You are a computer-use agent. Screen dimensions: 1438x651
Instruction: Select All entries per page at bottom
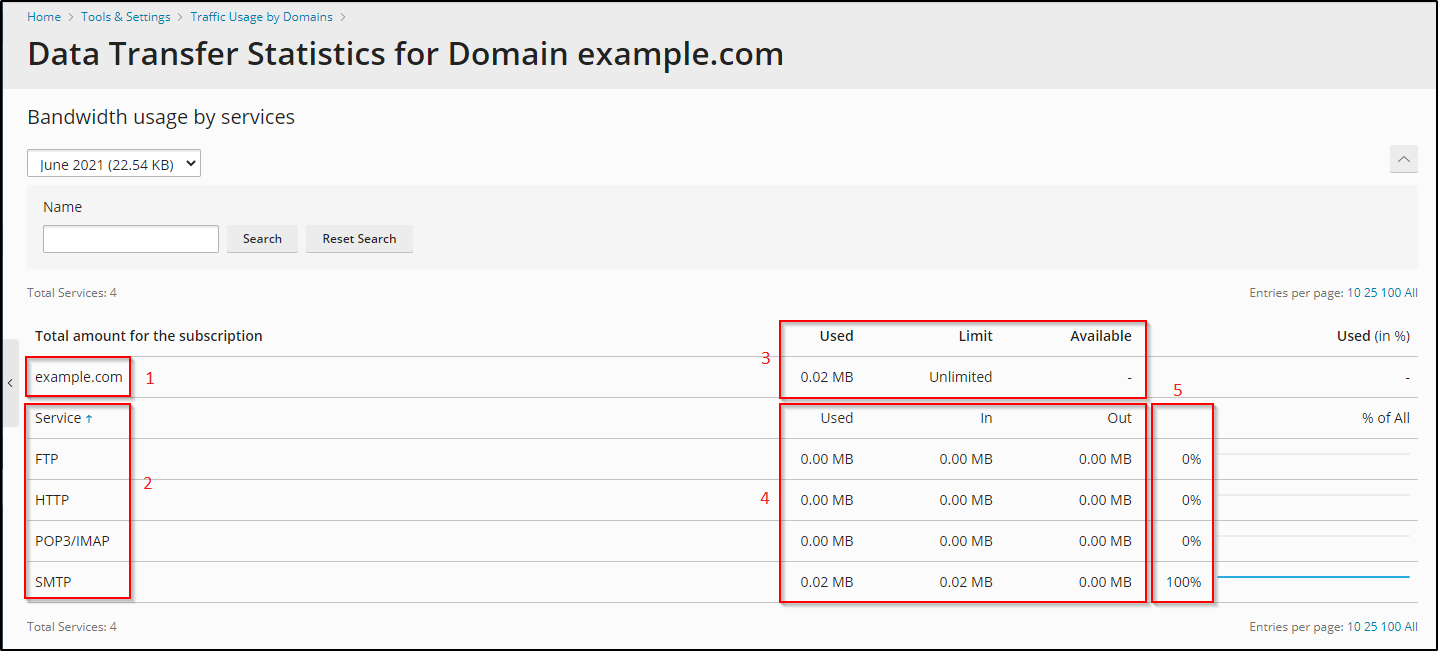click(x=1411, y=627)
